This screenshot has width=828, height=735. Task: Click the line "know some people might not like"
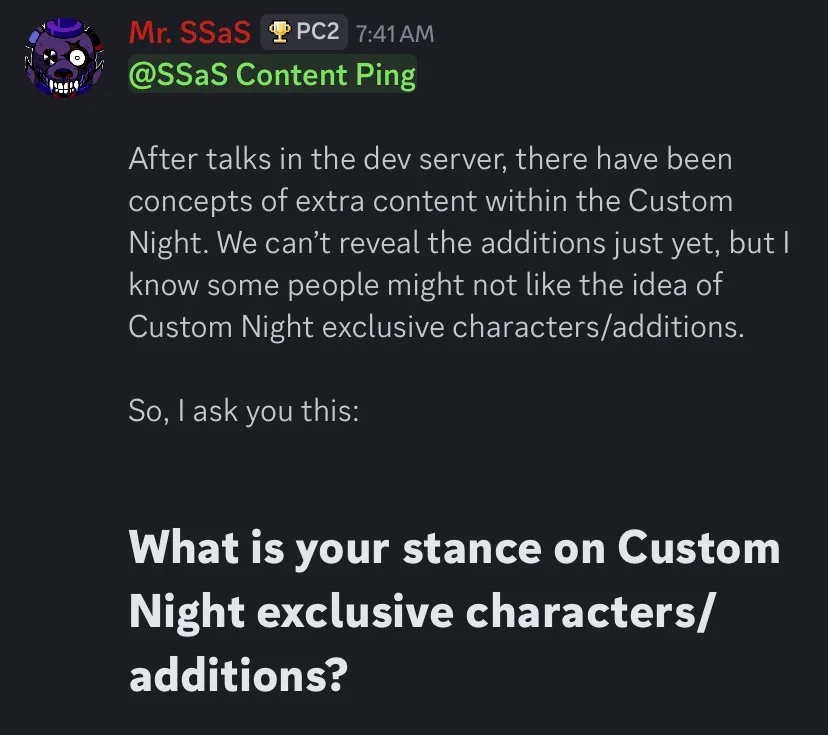click(425, 285)
